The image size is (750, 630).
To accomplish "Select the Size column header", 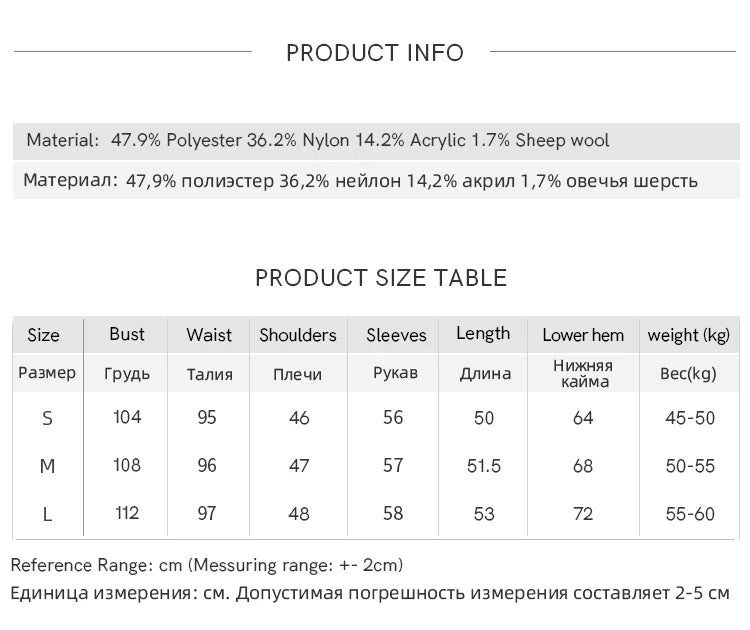I will [43, 335].
